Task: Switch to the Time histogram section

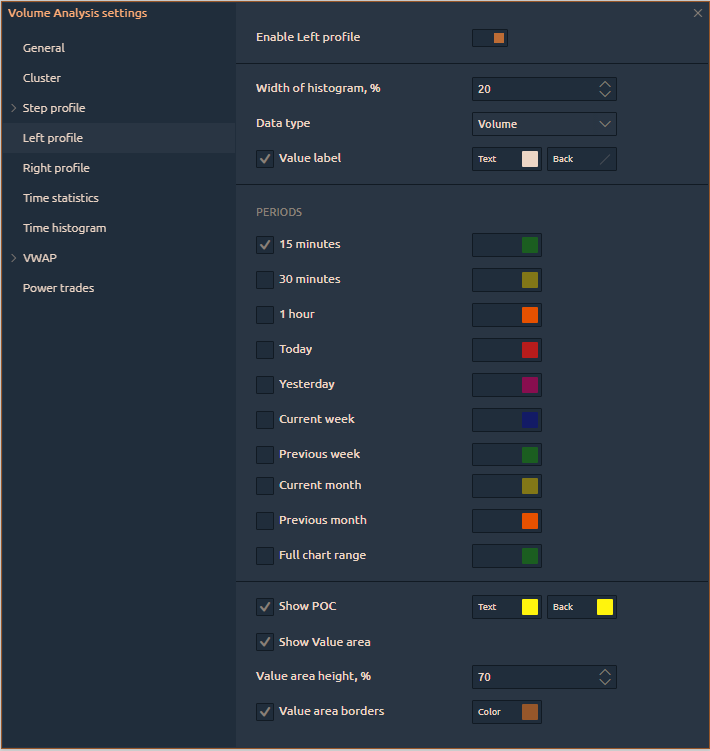Action: tap(64, 228)
